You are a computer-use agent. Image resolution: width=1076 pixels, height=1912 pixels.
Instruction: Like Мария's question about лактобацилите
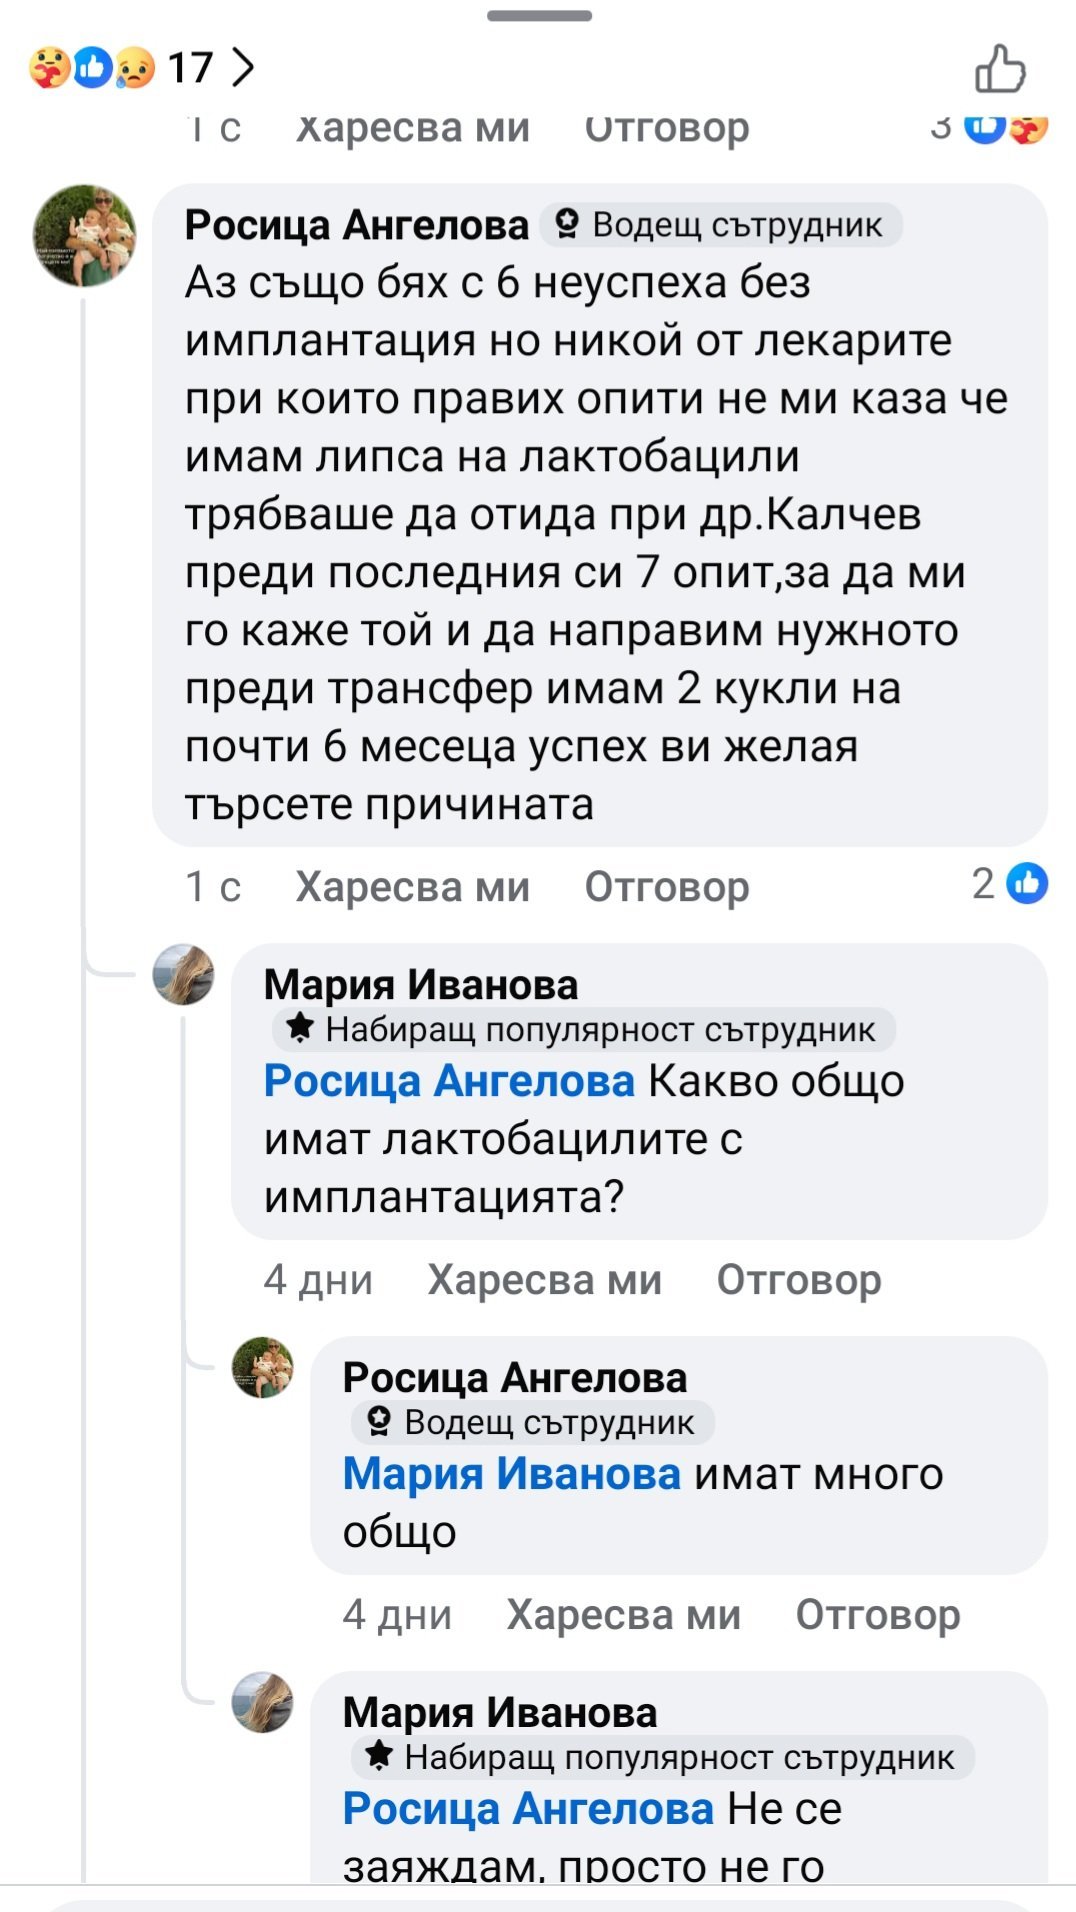coord(544,1280)
